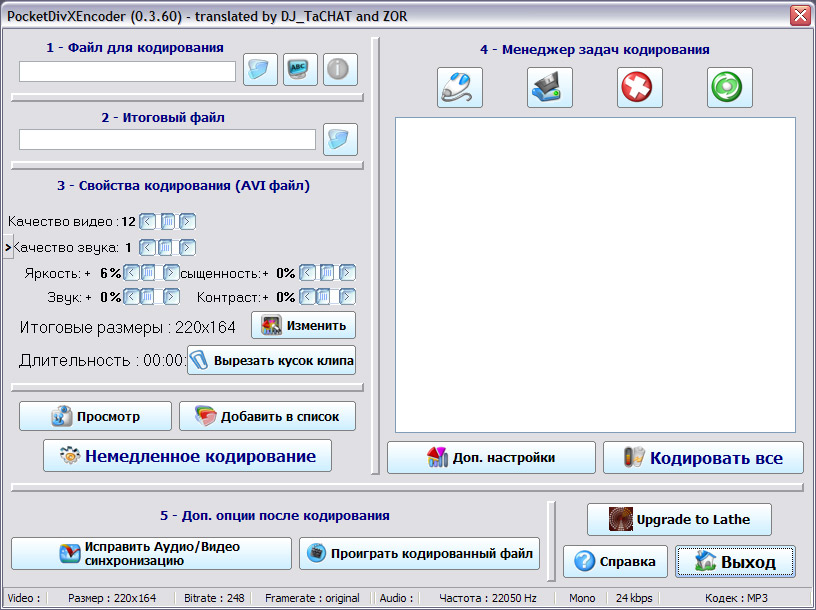This screenshot has height=610, width=816.
Task: Click Кодировать все to encode all tasks
Action: [x=704, y=458]
